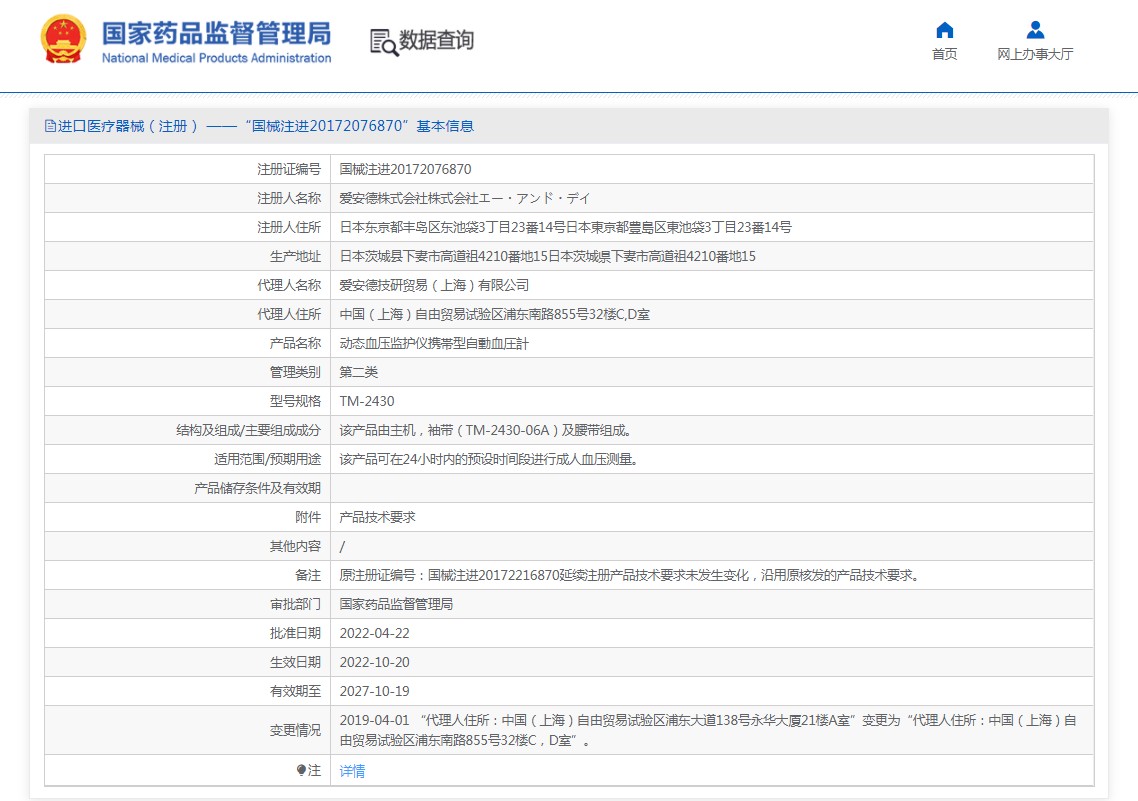The image size is (1138, 801).
Task: Click the product name 动态血压监护仪 value
Action: point(434,343)
